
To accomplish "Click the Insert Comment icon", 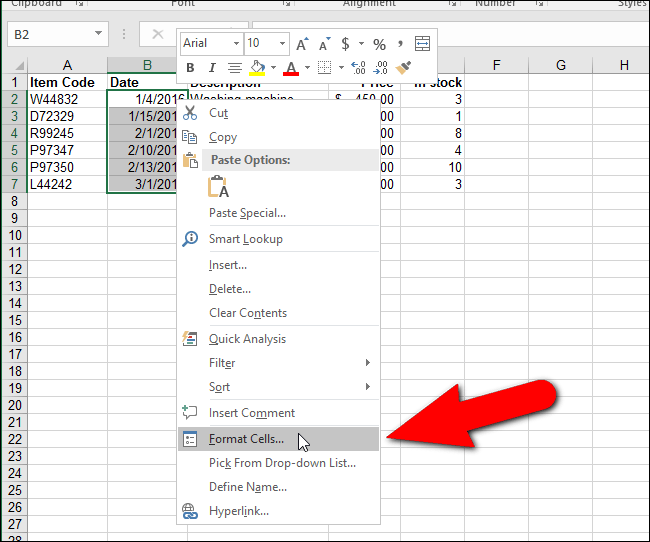I will [x=189, y=412].
